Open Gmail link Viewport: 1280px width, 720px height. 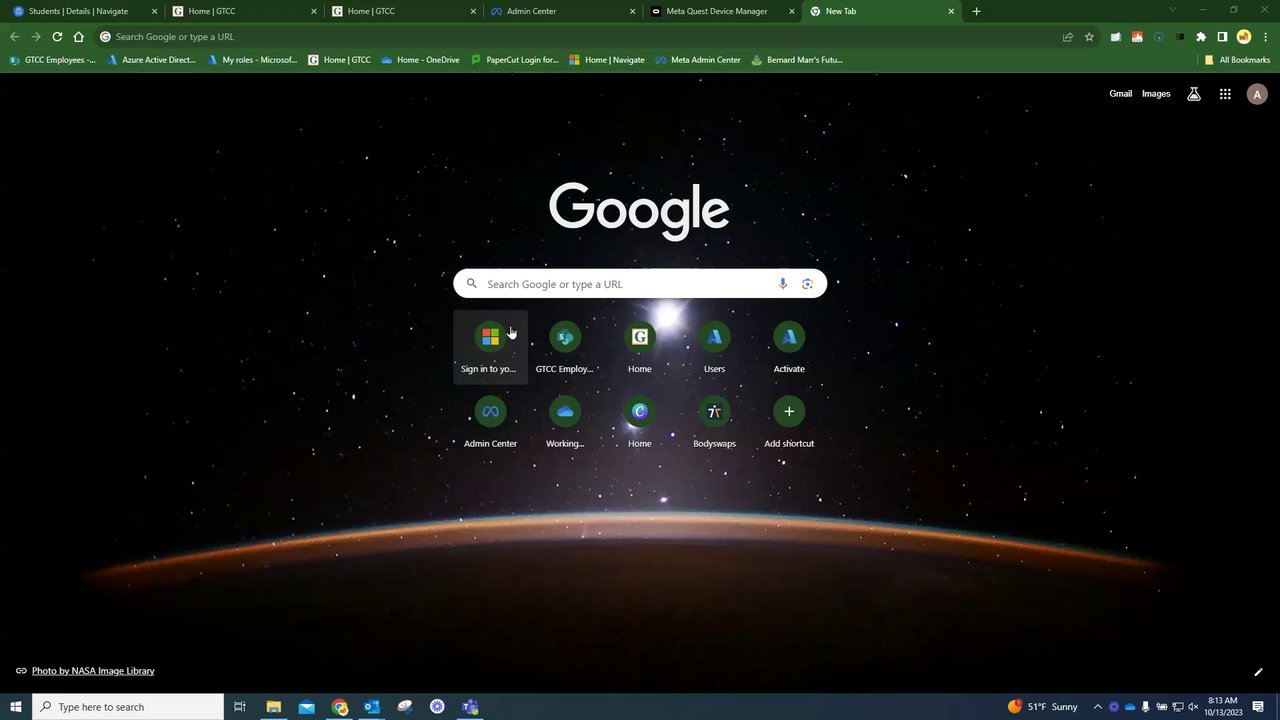click(x=1120, y=94)
